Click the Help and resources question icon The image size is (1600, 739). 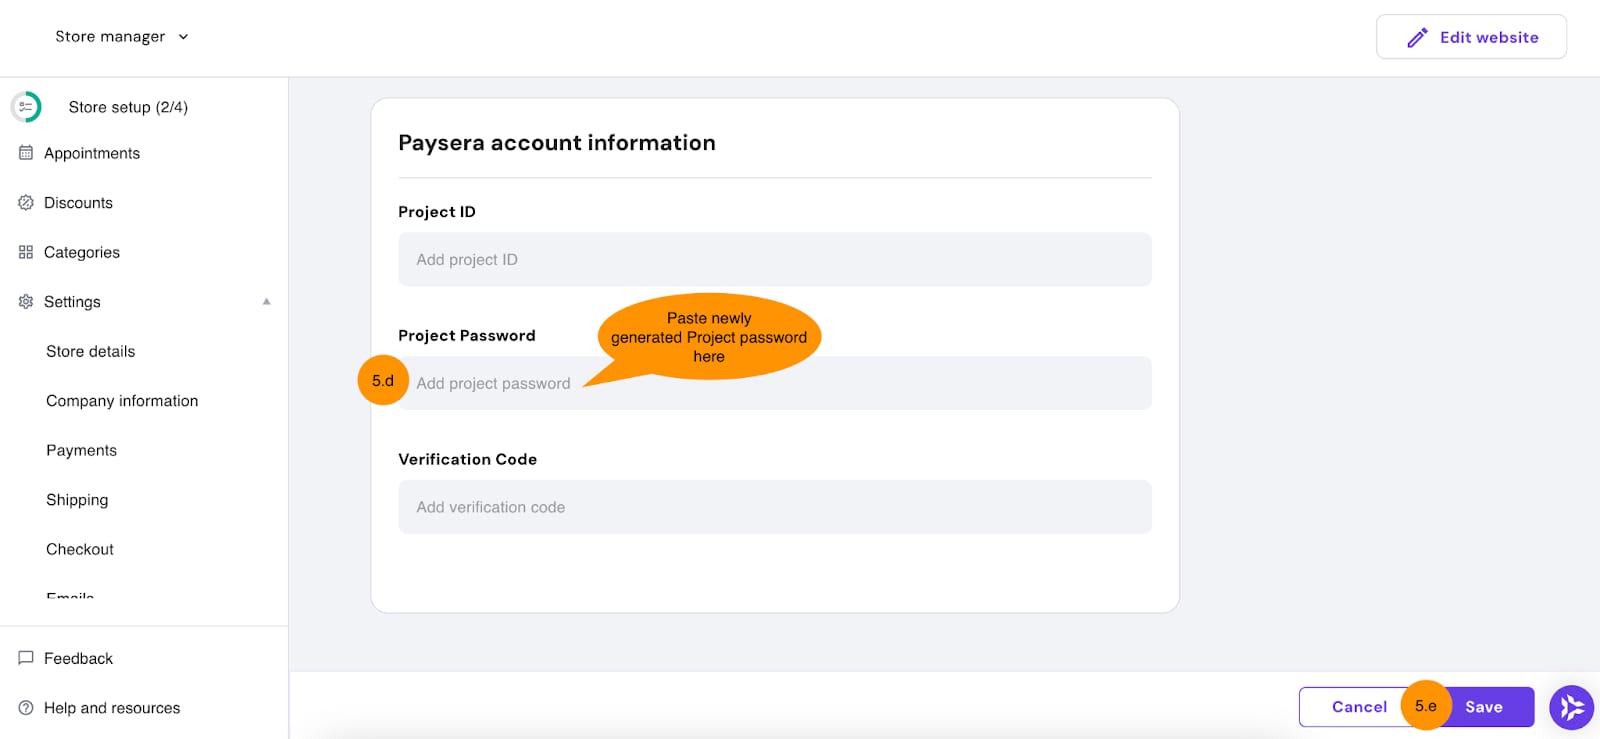pos(26,708)
